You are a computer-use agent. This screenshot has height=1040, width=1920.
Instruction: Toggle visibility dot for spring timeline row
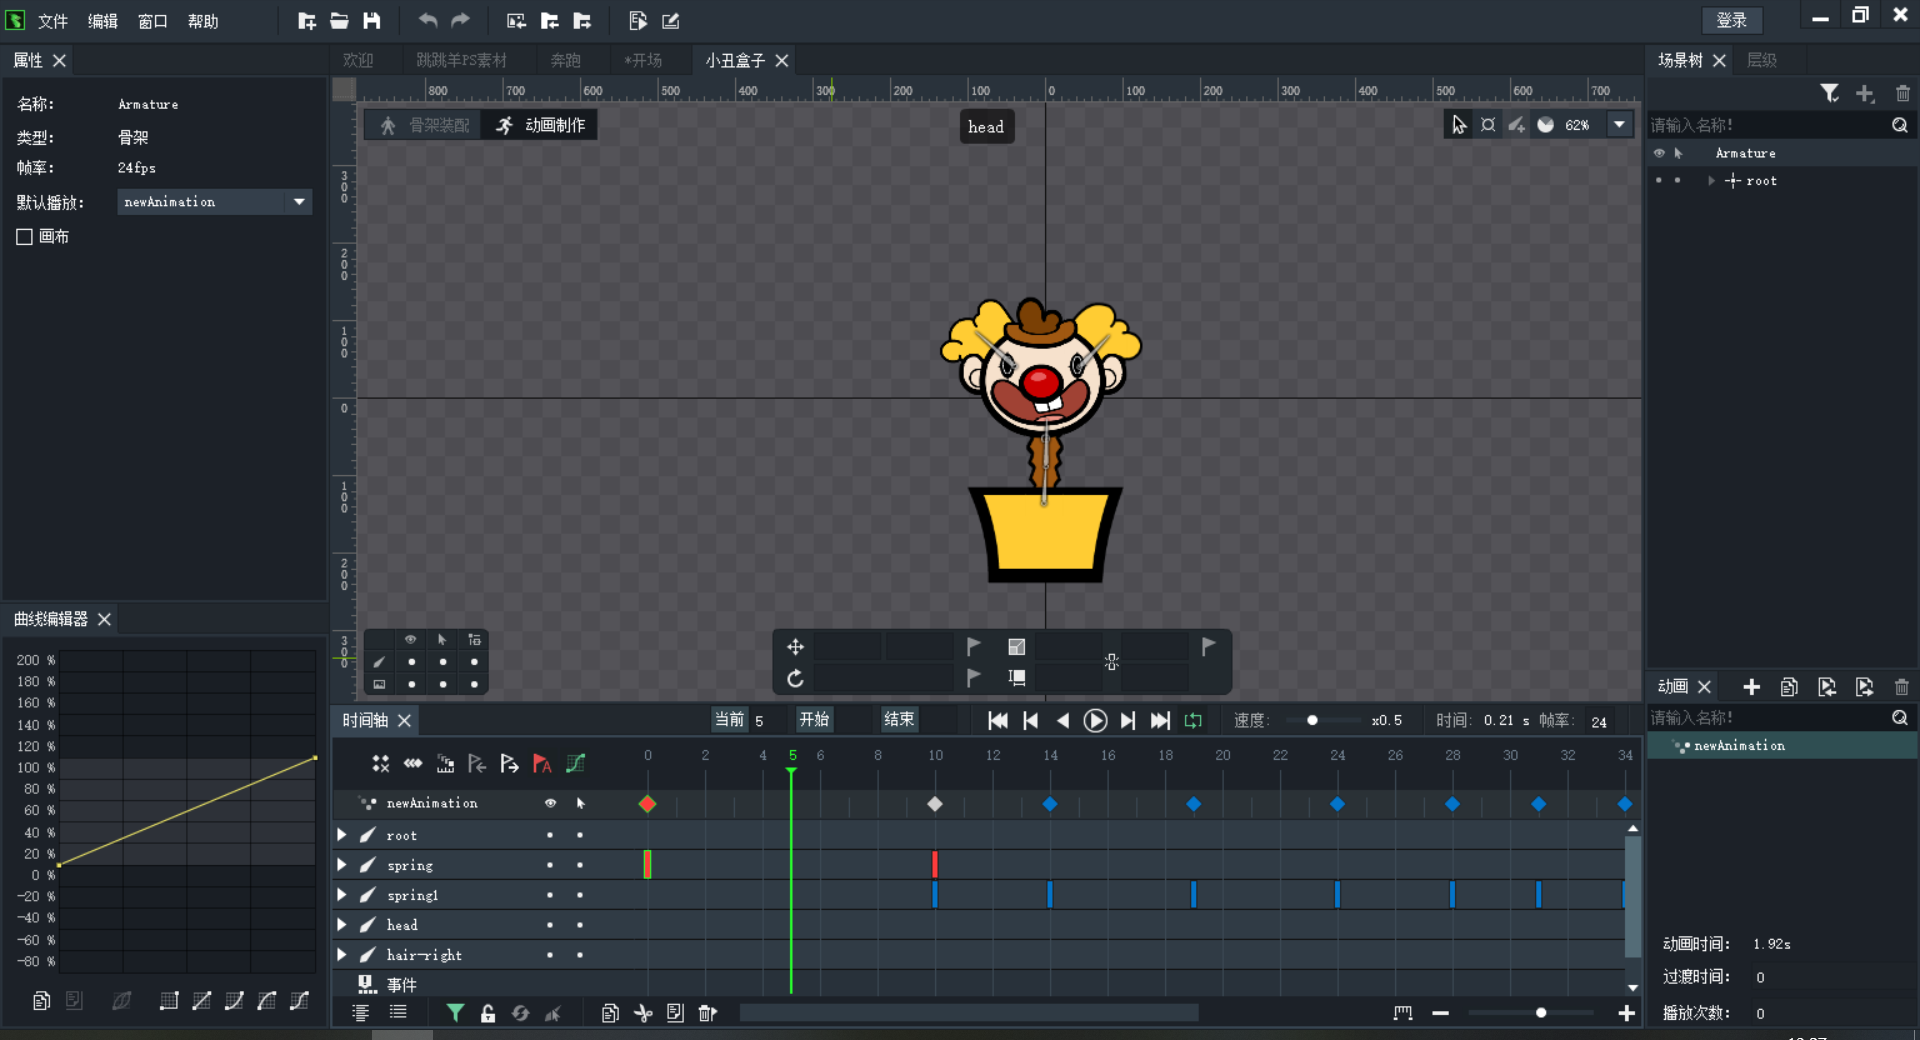tap(550, 865)
